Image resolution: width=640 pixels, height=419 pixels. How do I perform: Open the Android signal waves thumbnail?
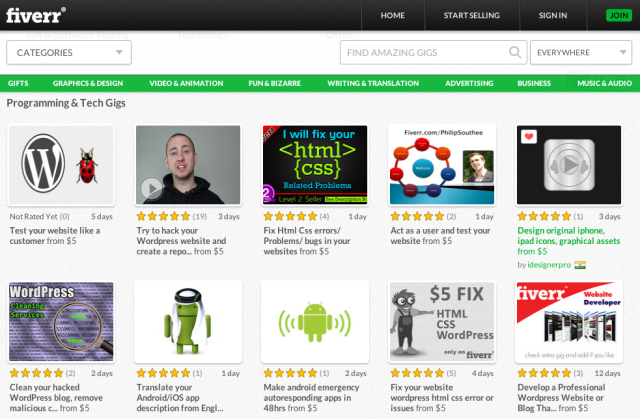click(x=315, y=321)
